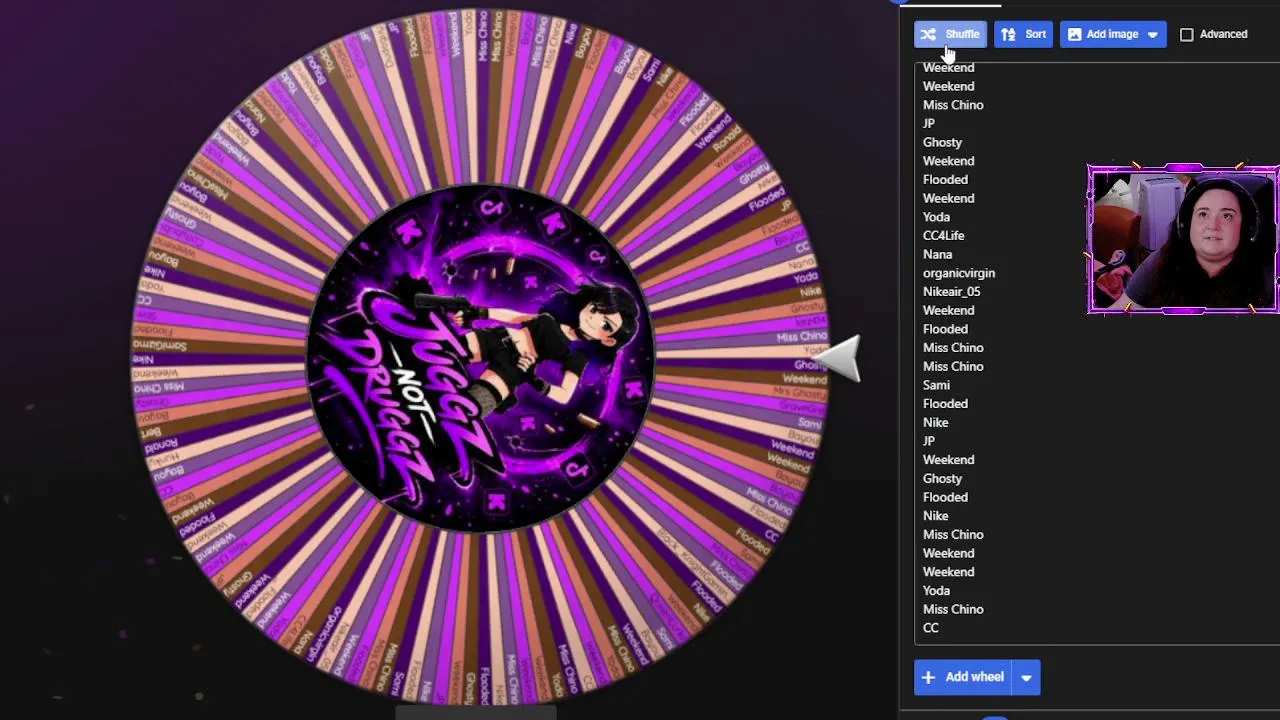Place cursor on the organicvirgin entry

click(x=958, y=273)
